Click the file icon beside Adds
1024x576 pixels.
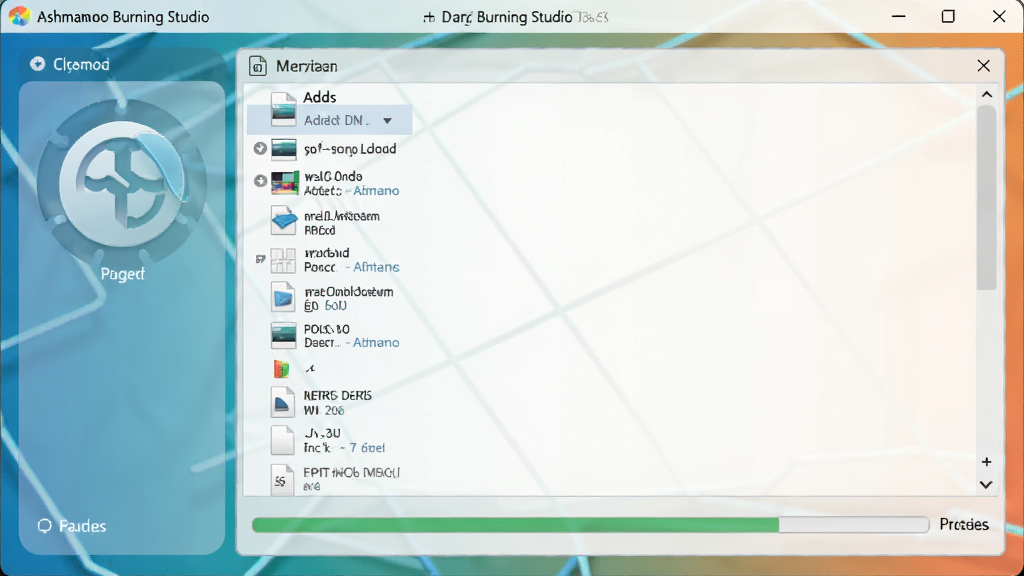[283, 108]
